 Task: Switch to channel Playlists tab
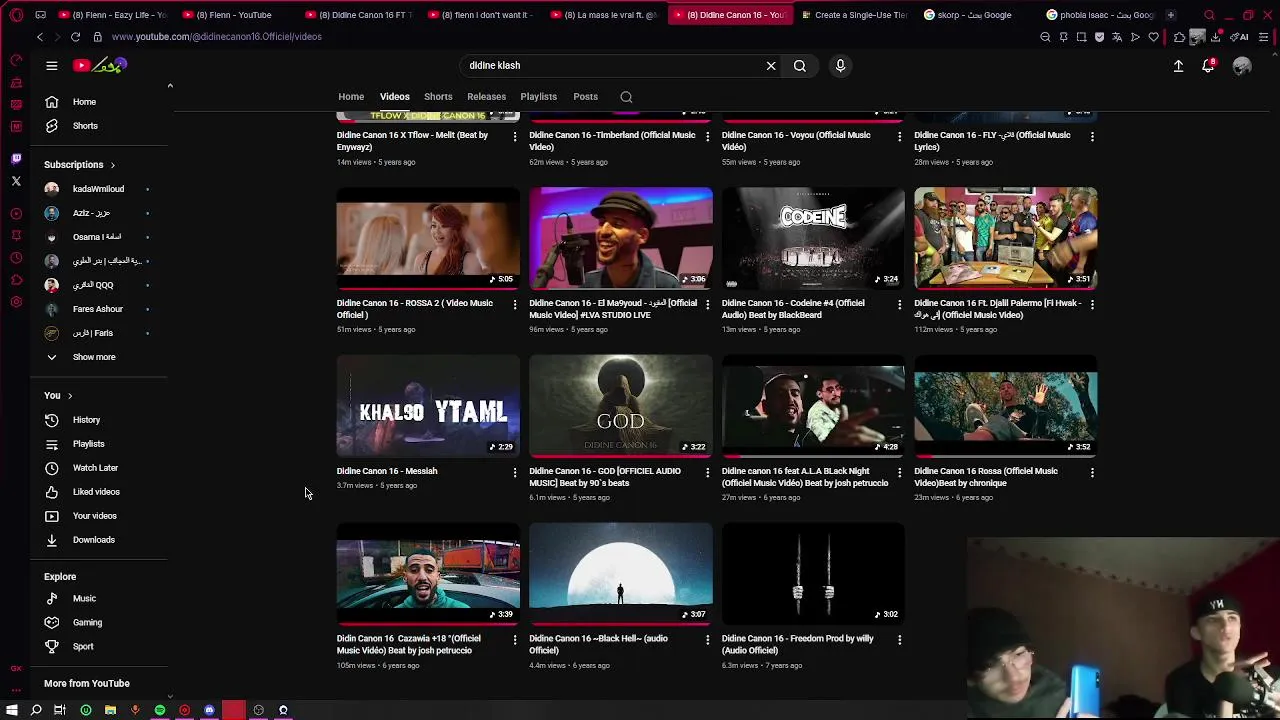coord(538,97)
